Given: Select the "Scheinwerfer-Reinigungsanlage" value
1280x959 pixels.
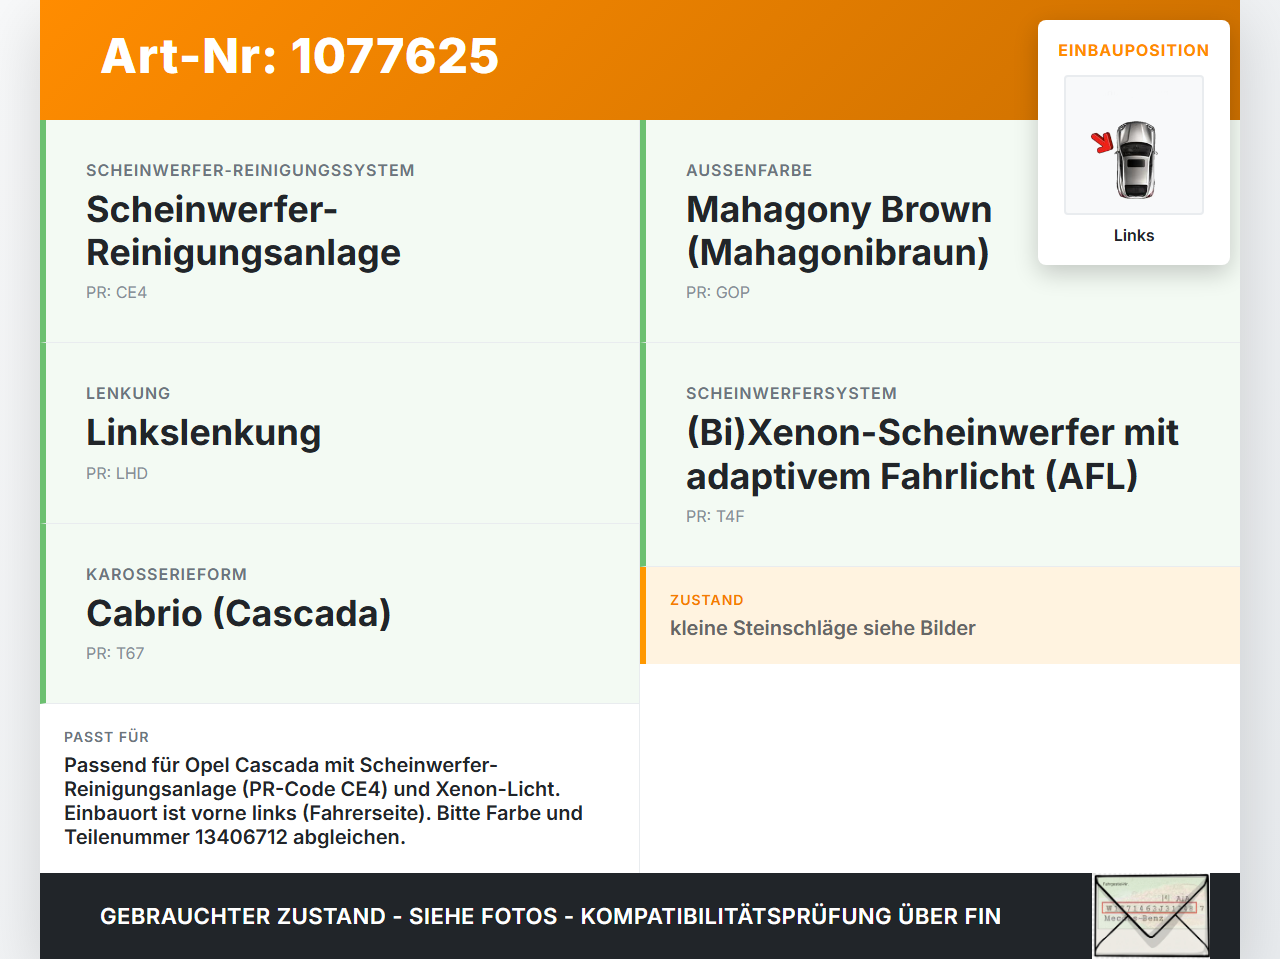Looking at the screenshot, I should pyautogui.click(x=243, y=231).
